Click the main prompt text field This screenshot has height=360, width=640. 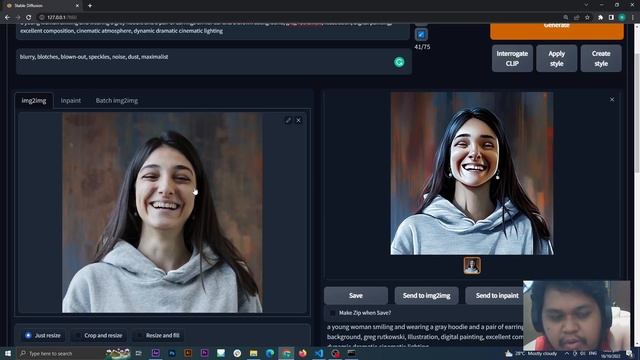point(212,31)
